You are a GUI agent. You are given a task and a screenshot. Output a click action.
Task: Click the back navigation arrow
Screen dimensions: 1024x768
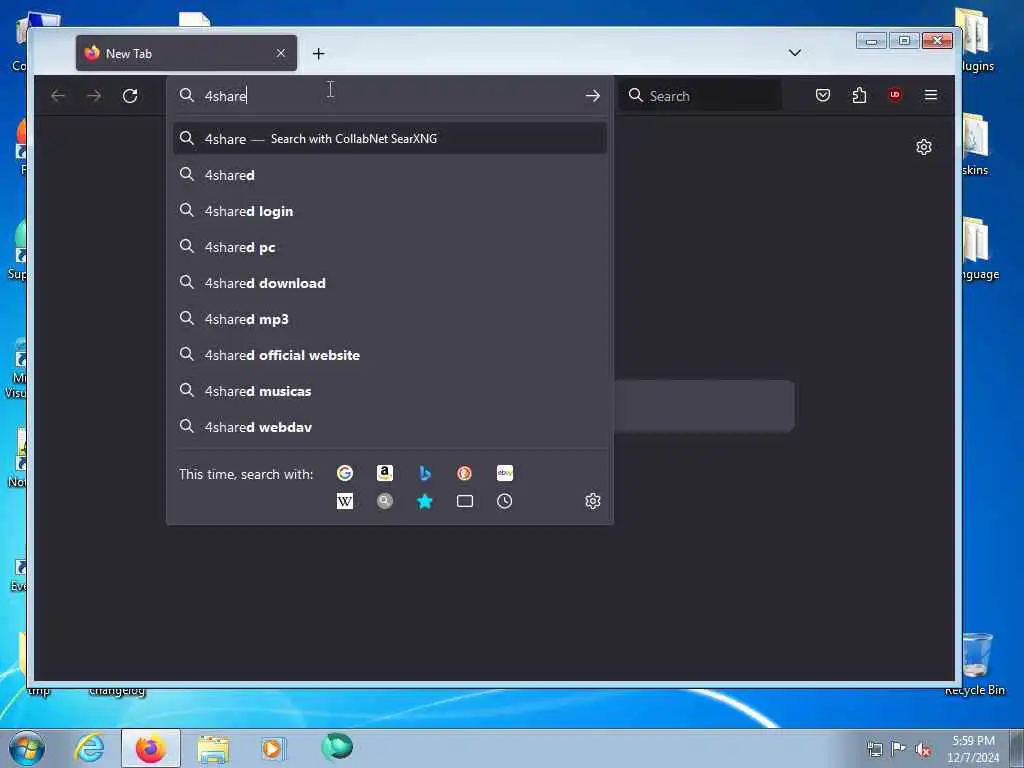[58, 96]
